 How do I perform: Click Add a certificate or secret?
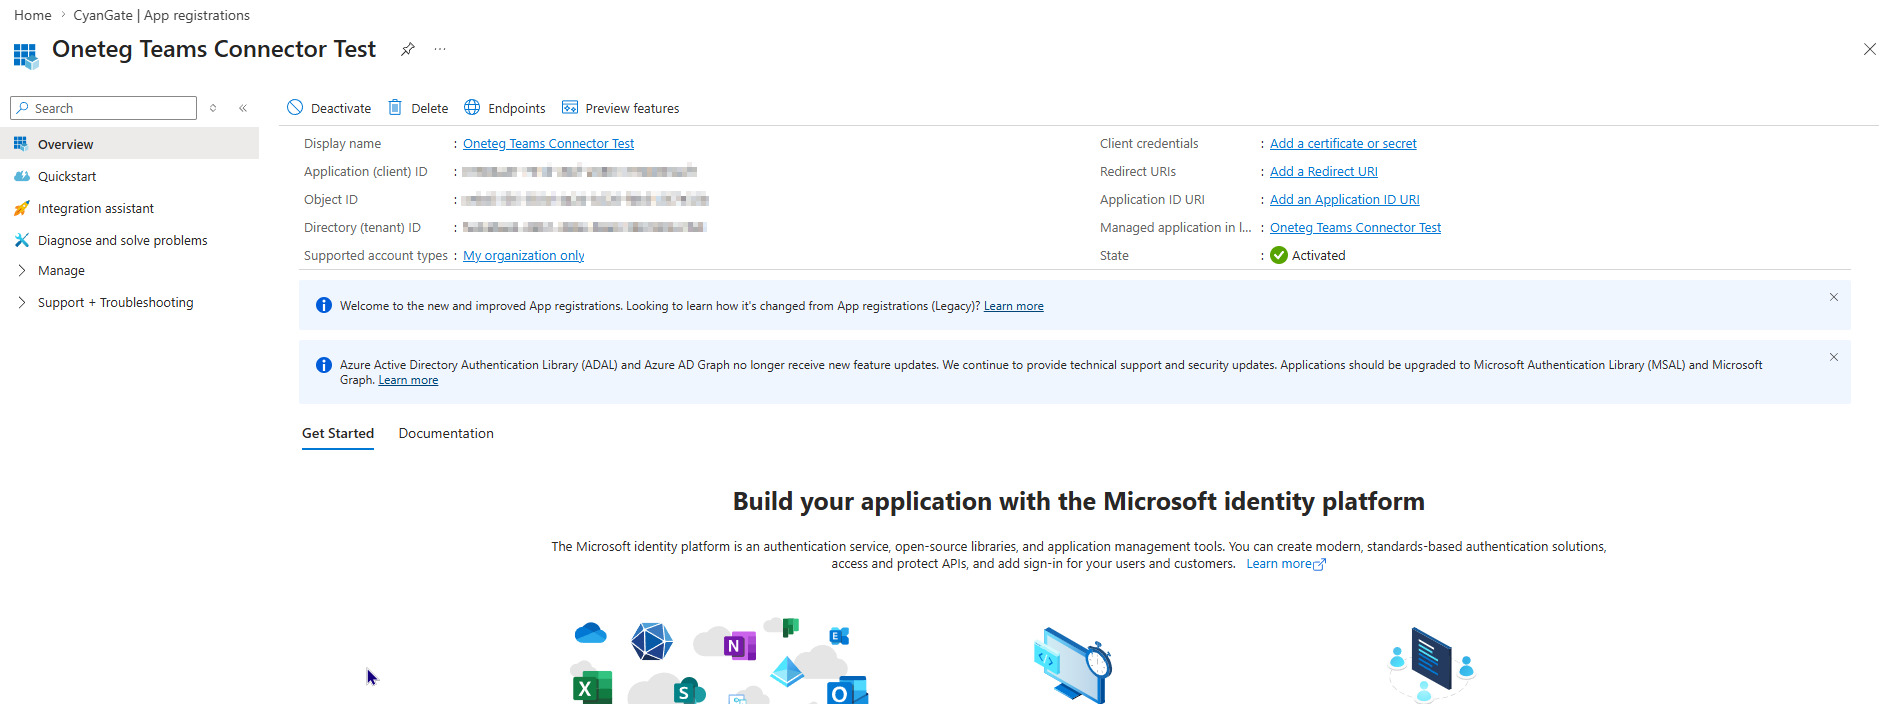coord(1343,143)
